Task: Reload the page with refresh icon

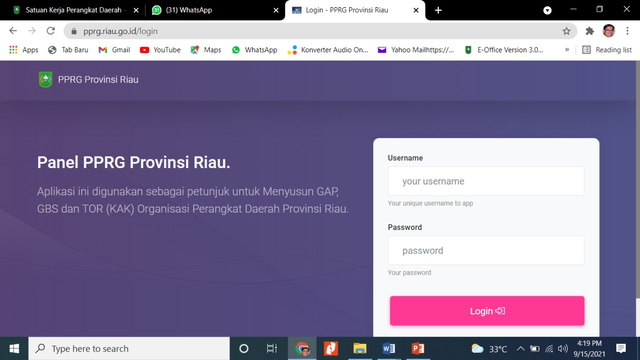Action: coord(51,31)
